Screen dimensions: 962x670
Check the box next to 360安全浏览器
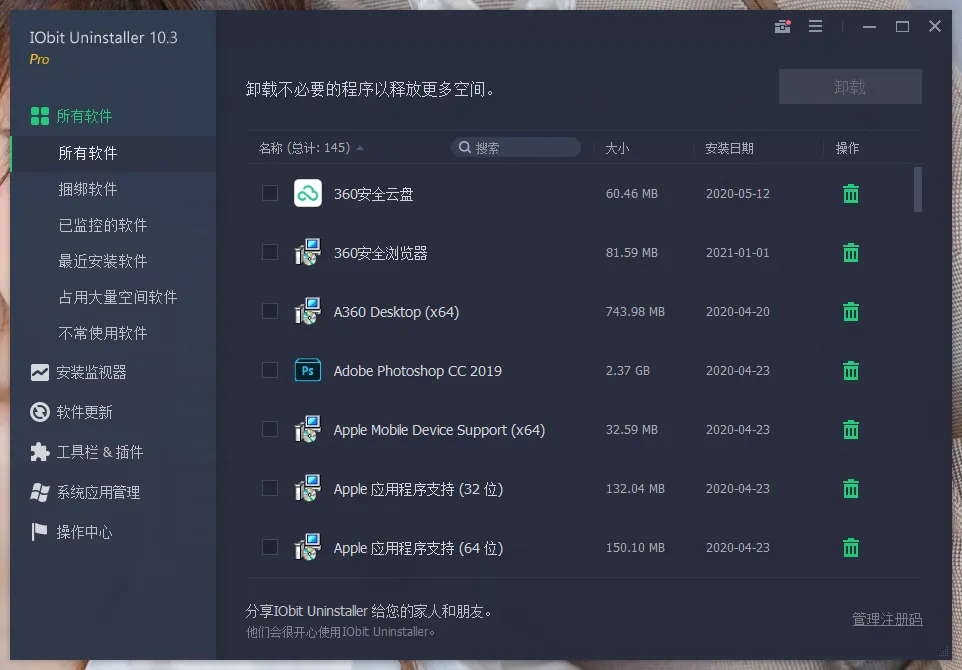269,252
